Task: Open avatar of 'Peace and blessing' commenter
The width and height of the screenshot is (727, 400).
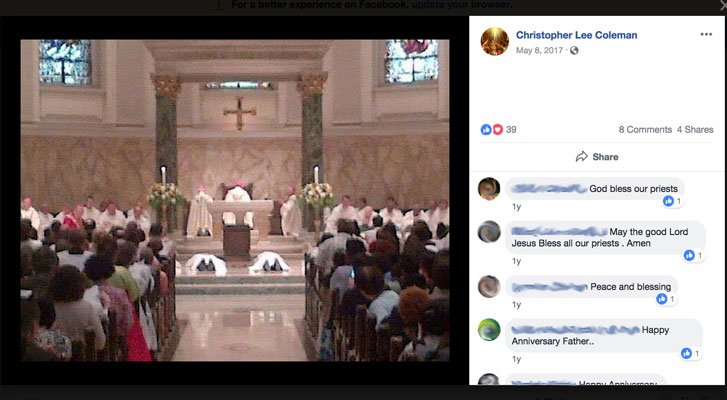Action: pos(489,287)
